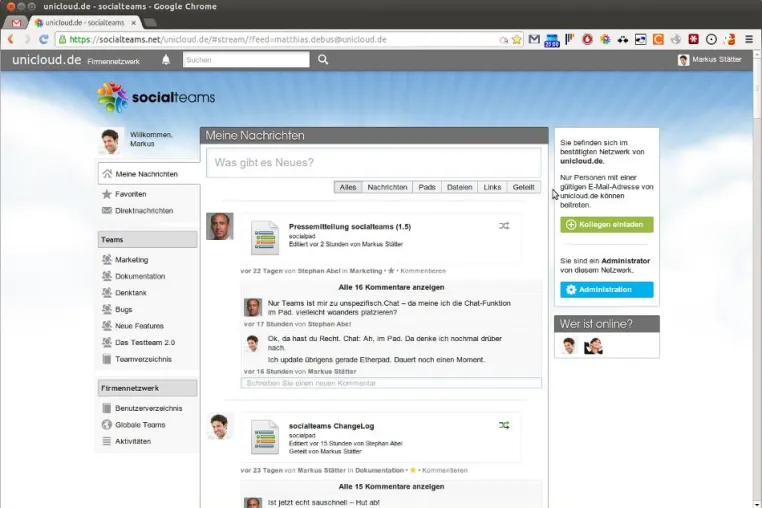
Task: Click the Administration button
Action: point(606,290)
